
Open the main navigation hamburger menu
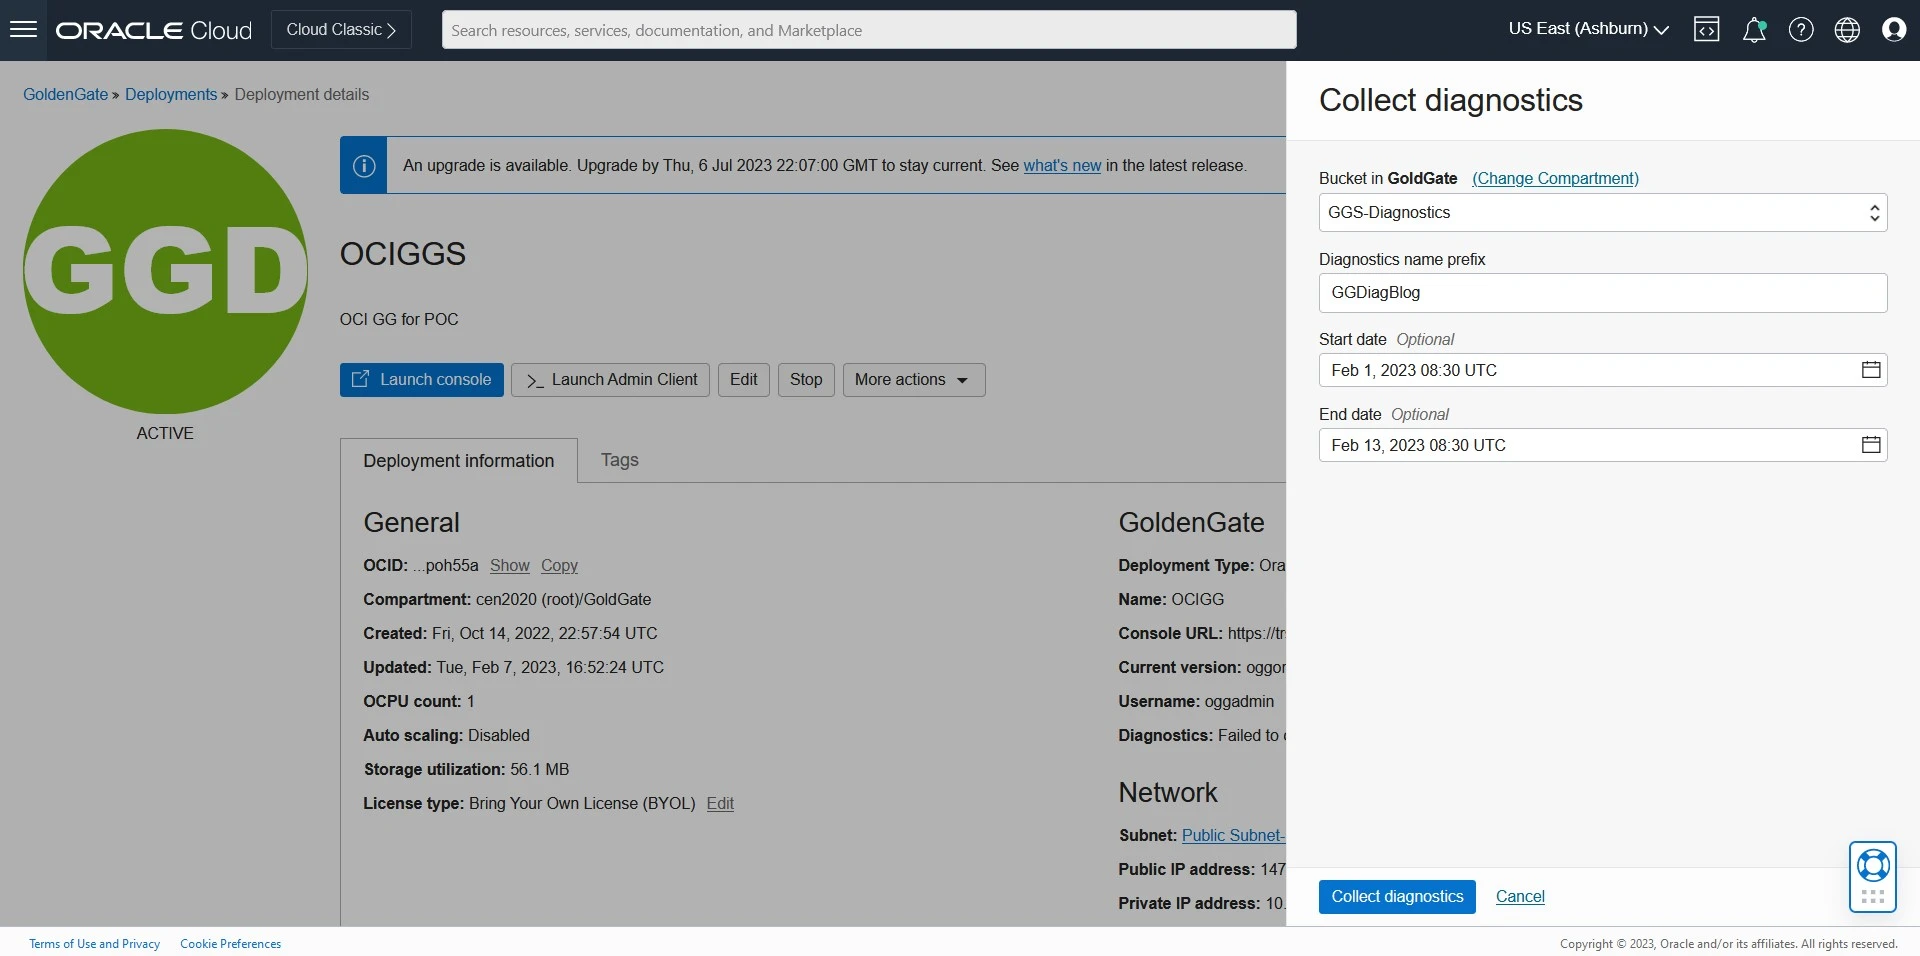(23, 29)
